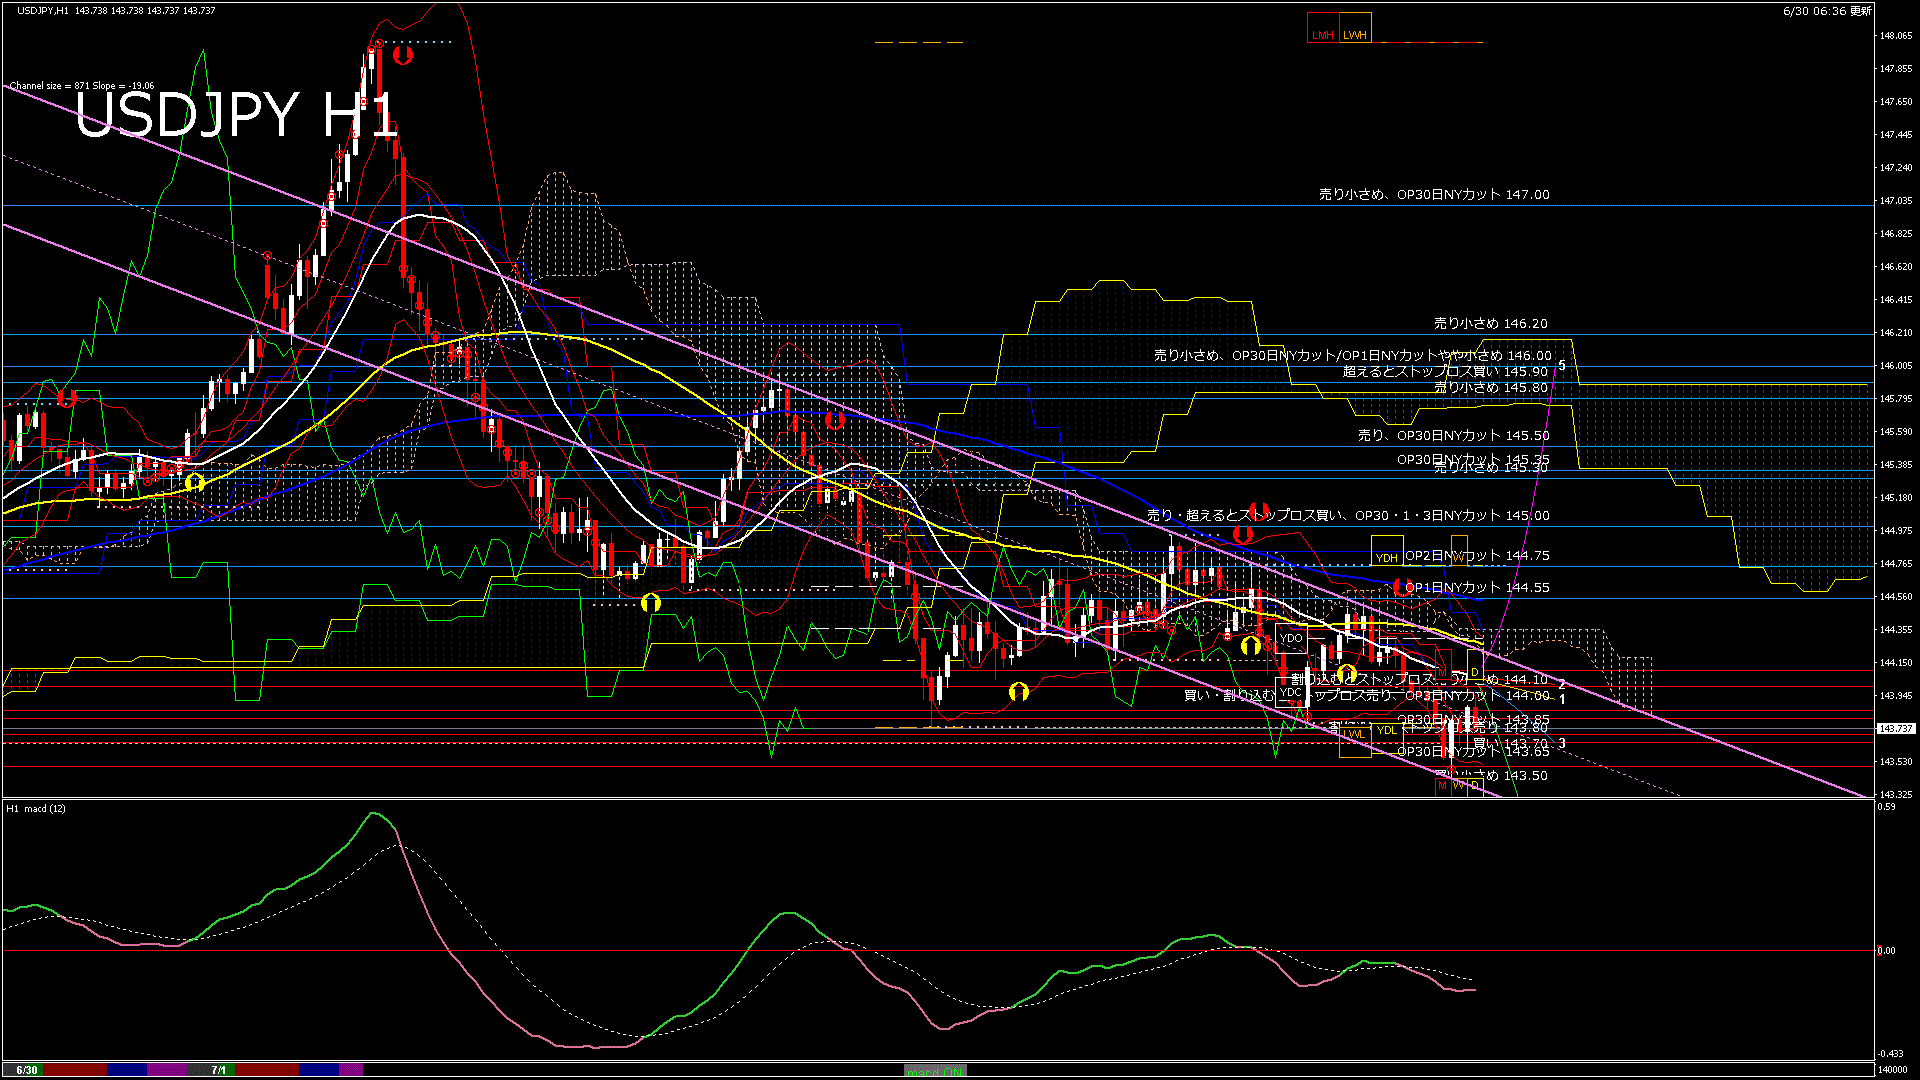Click the LWH marker box
This screenshot has height=1080, width=1920.
point(1355,28)
